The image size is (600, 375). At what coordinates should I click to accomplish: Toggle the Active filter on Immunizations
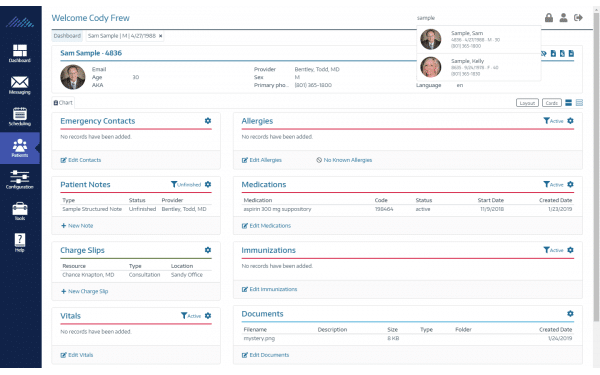pyautogui.click(x=553, y=250)
